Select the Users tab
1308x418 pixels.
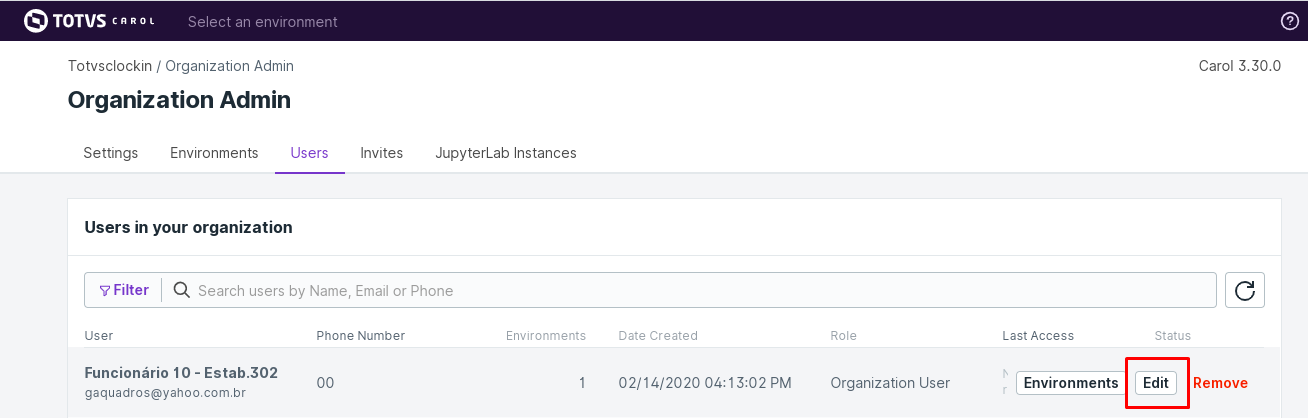309,153
